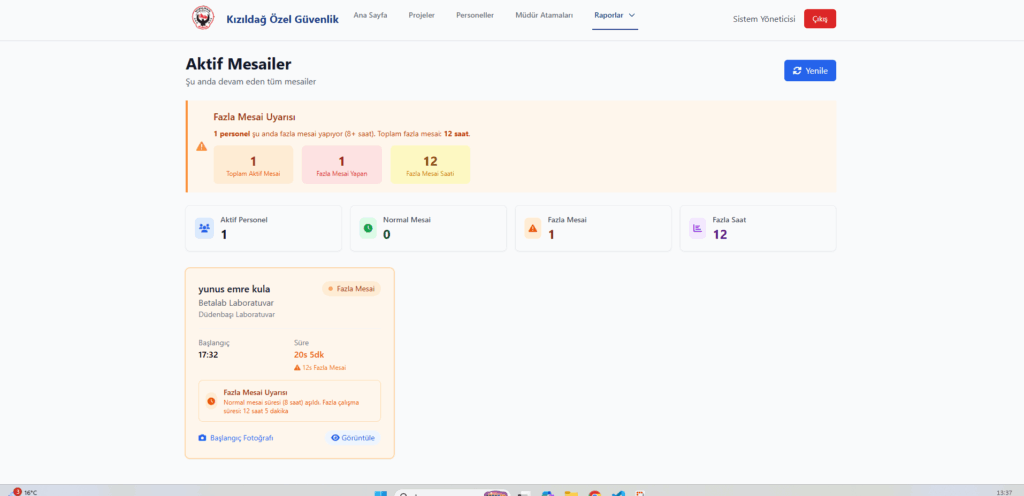Open Müdür Atamaları from the navbar

544,16
